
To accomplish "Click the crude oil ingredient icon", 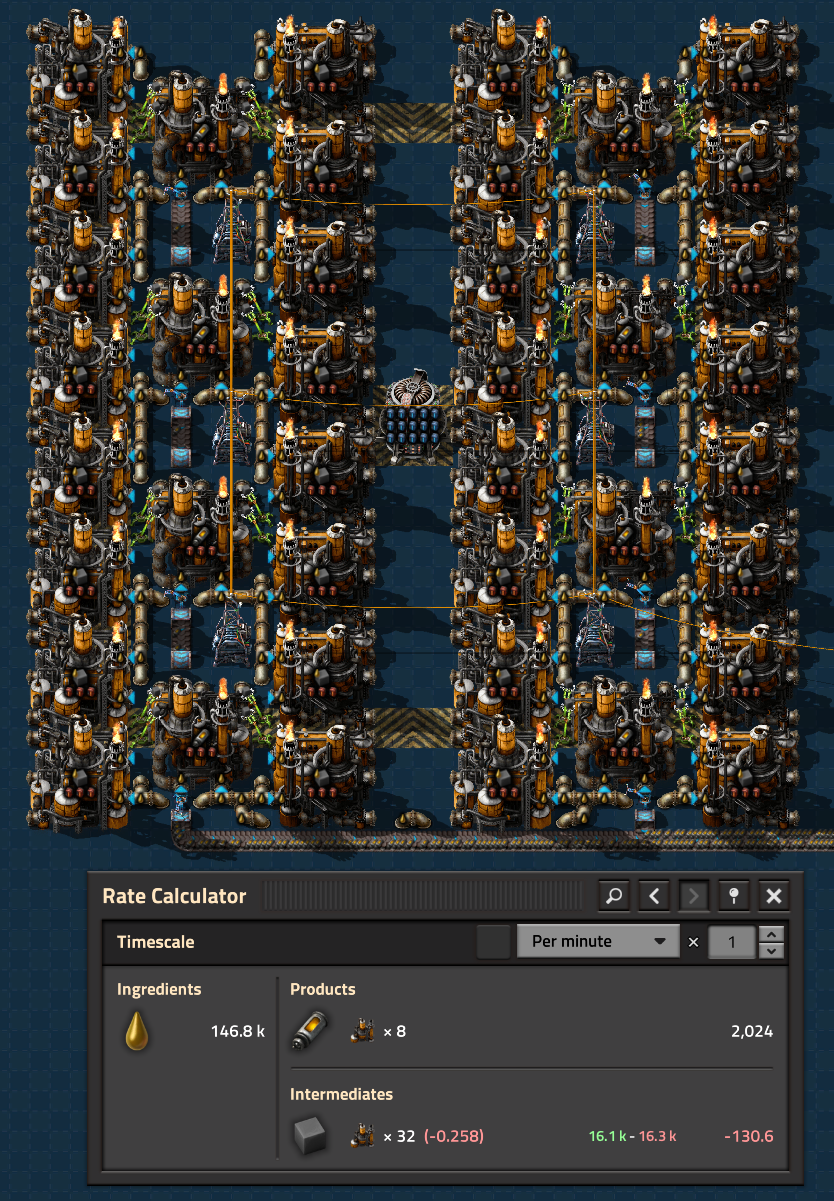I will click(137, 1031).
